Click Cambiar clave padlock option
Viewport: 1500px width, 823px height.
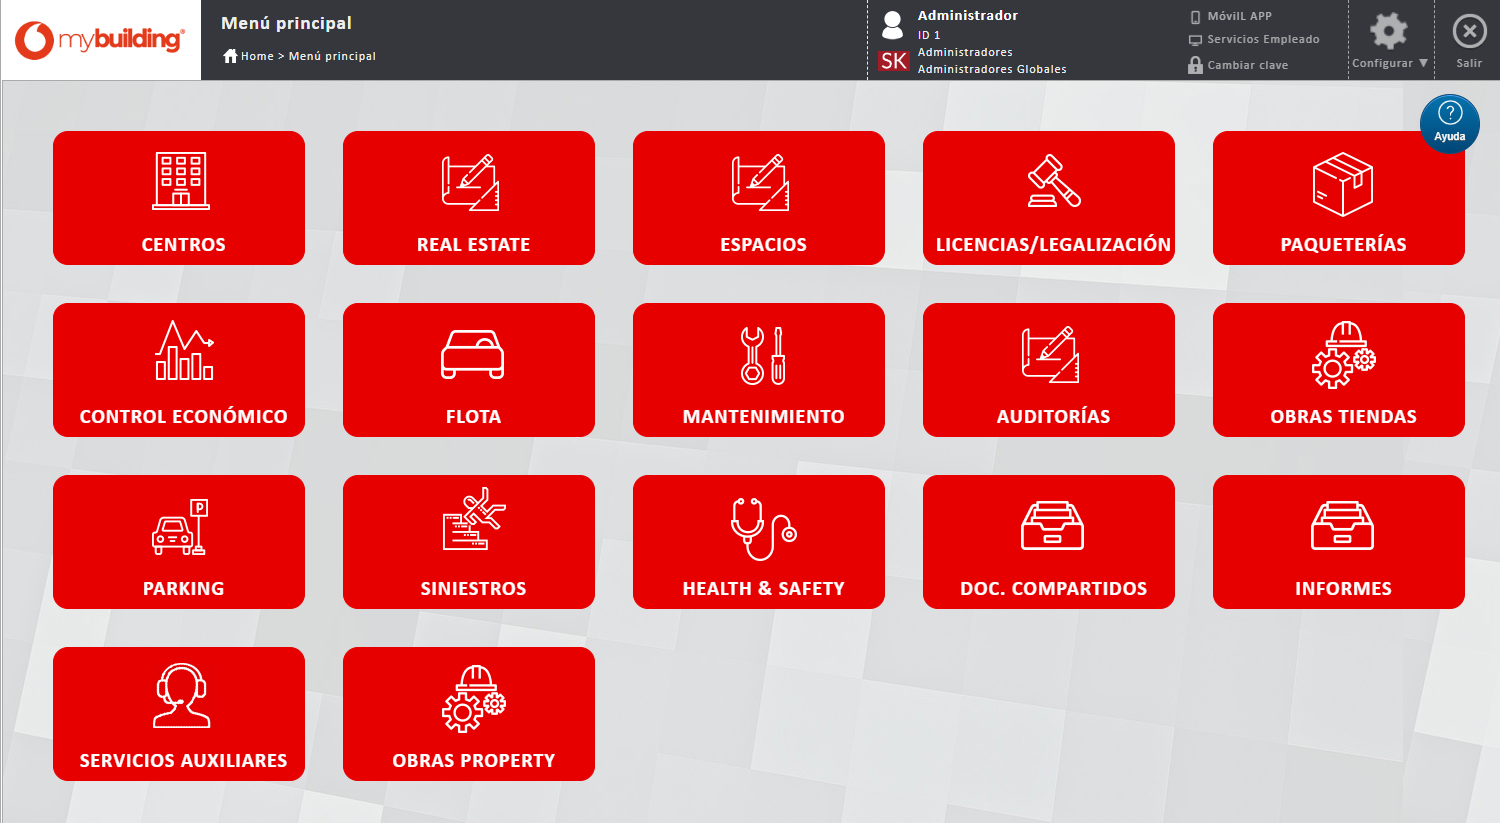1246,65
